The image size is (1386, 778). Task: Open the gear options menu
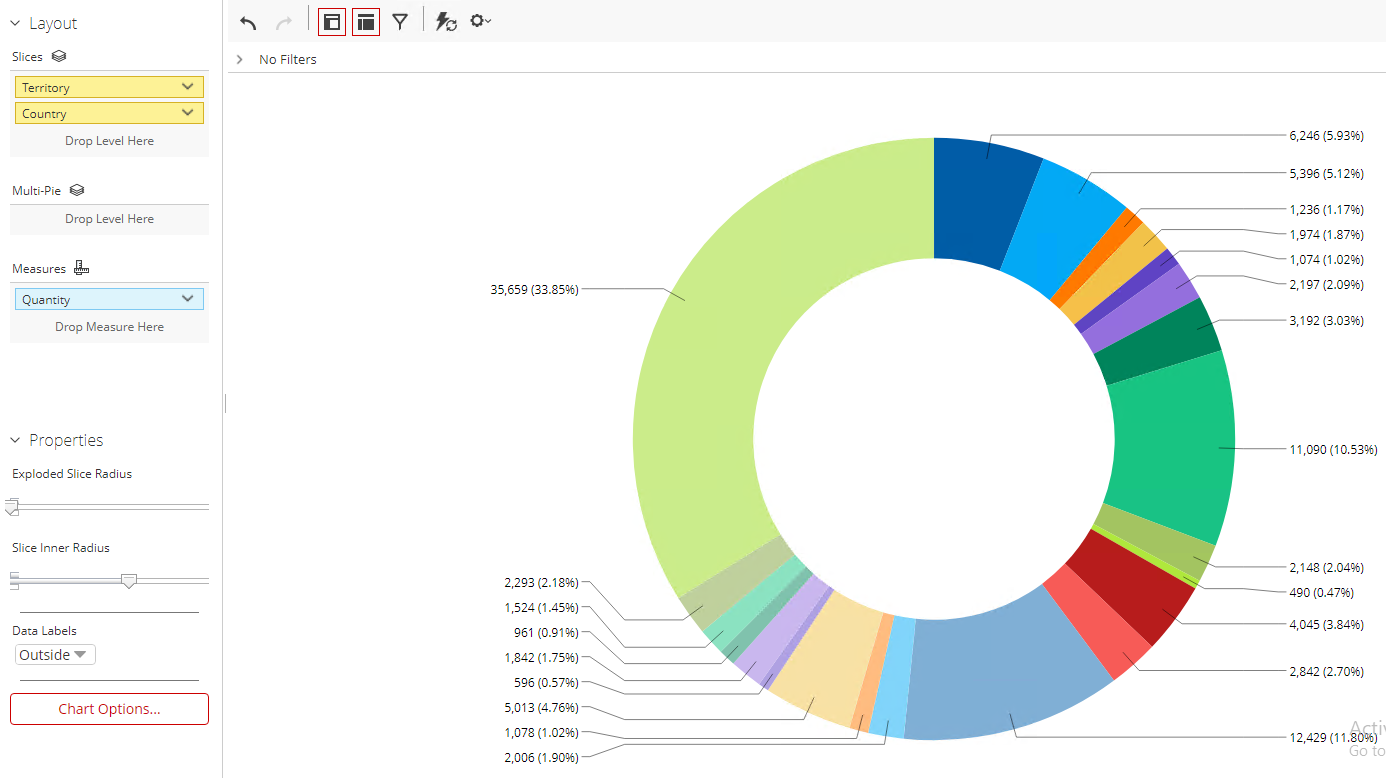click(x=480, y=21)
